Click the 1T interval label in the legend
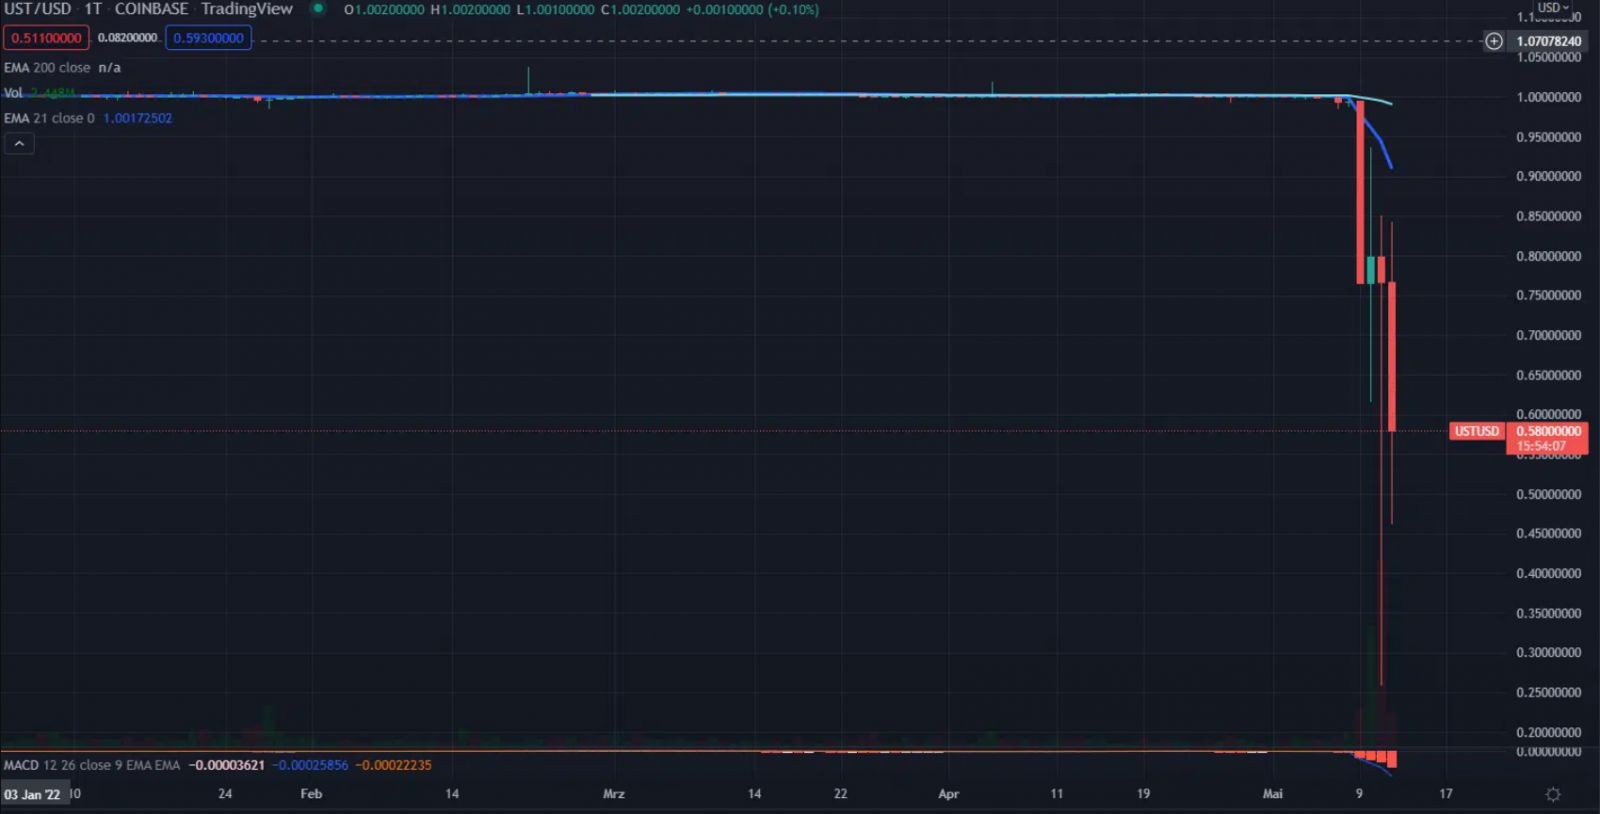Viewport: 1600px width, 814px height. (93, 9)
